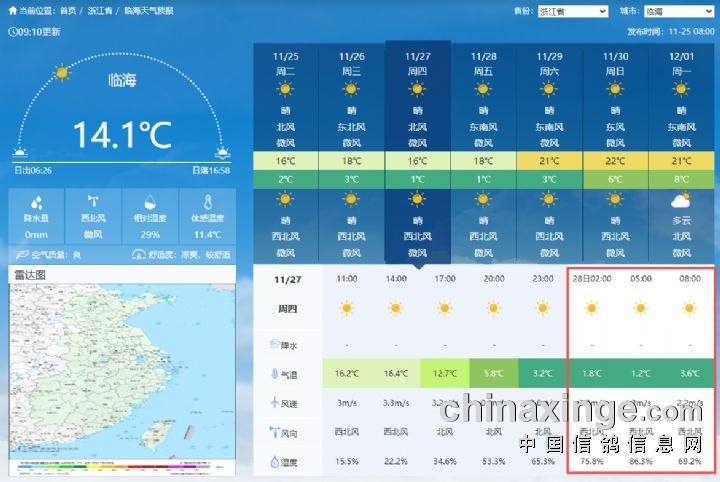This screenshot has height=482, width=720.
Task: Click the clock icon beside 09:10更新
Action: [x=12, y=32]
